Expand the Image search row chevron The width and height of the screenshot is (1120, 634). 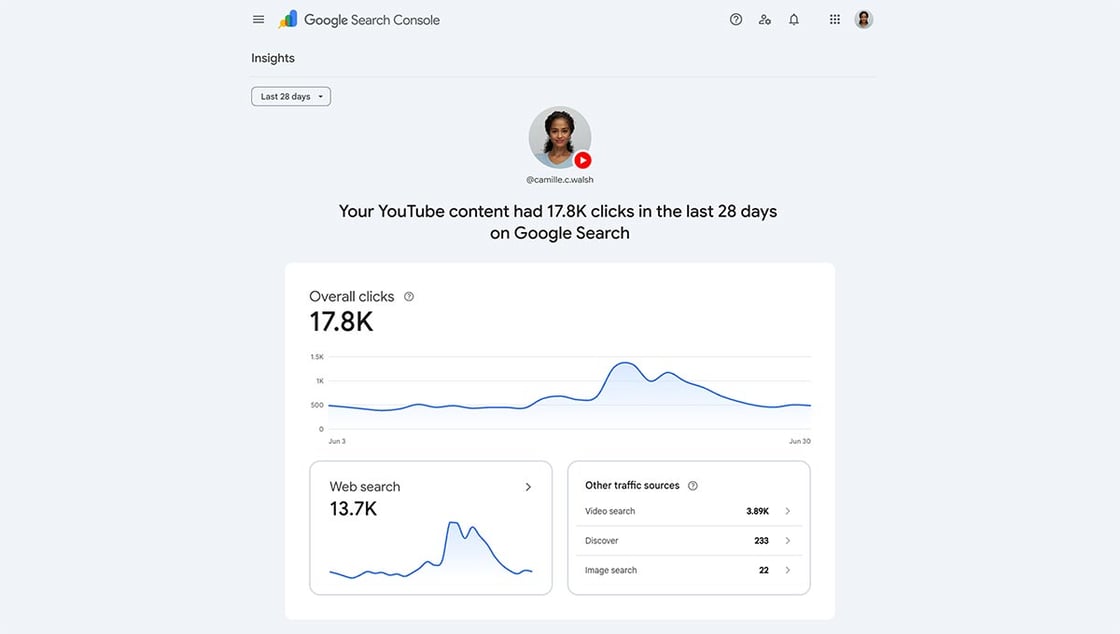click(x=788, y=570)
